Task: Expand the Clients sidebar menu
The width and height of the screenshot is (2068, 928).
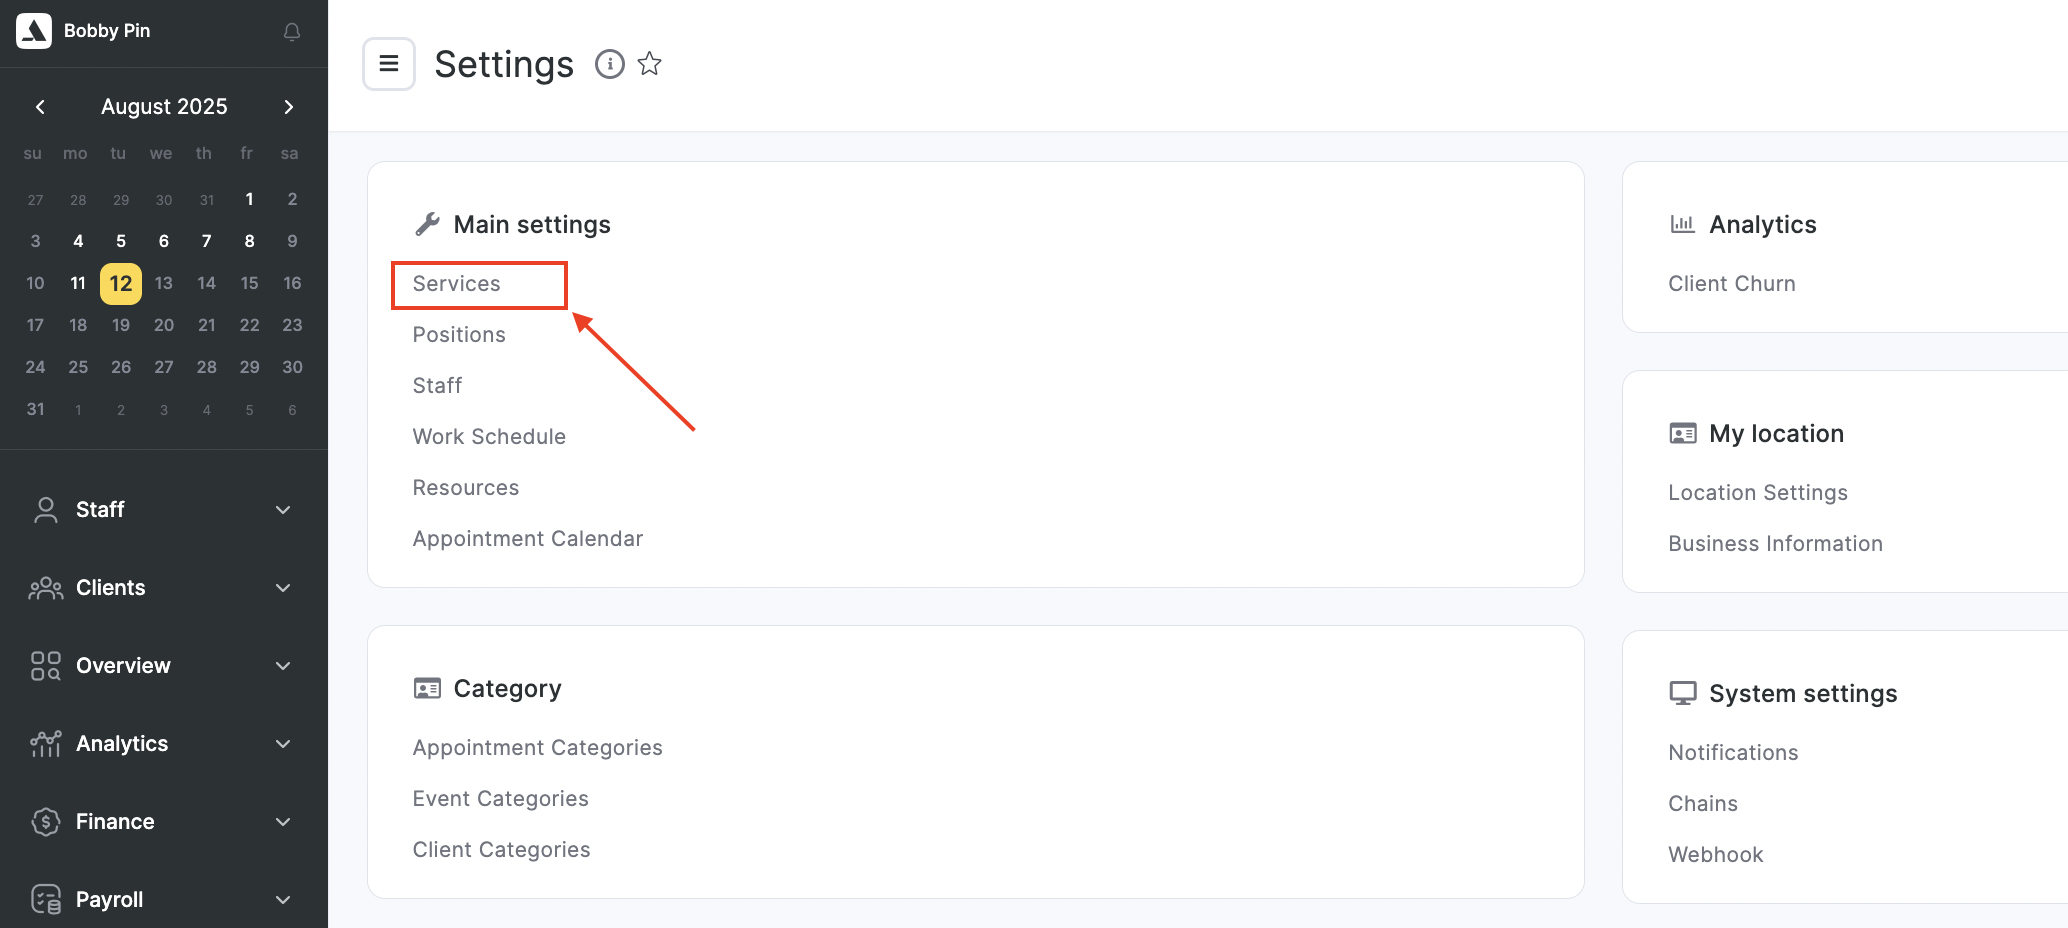Action: point(283,588)
